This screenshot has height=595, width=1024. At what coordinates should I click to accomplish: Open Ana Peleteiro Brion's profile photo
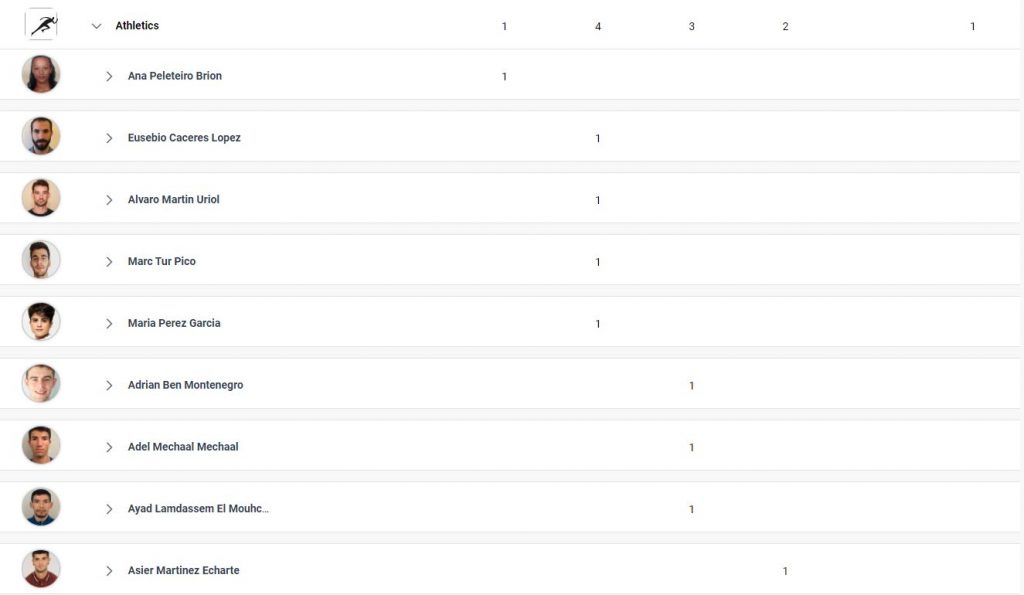pyautogui.click(x=41, y=74)
